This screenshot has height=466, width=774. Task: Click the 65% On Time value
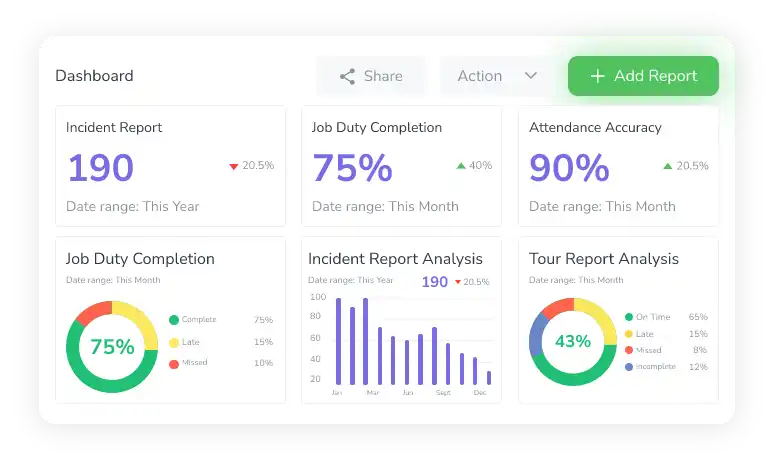(698, 317)
